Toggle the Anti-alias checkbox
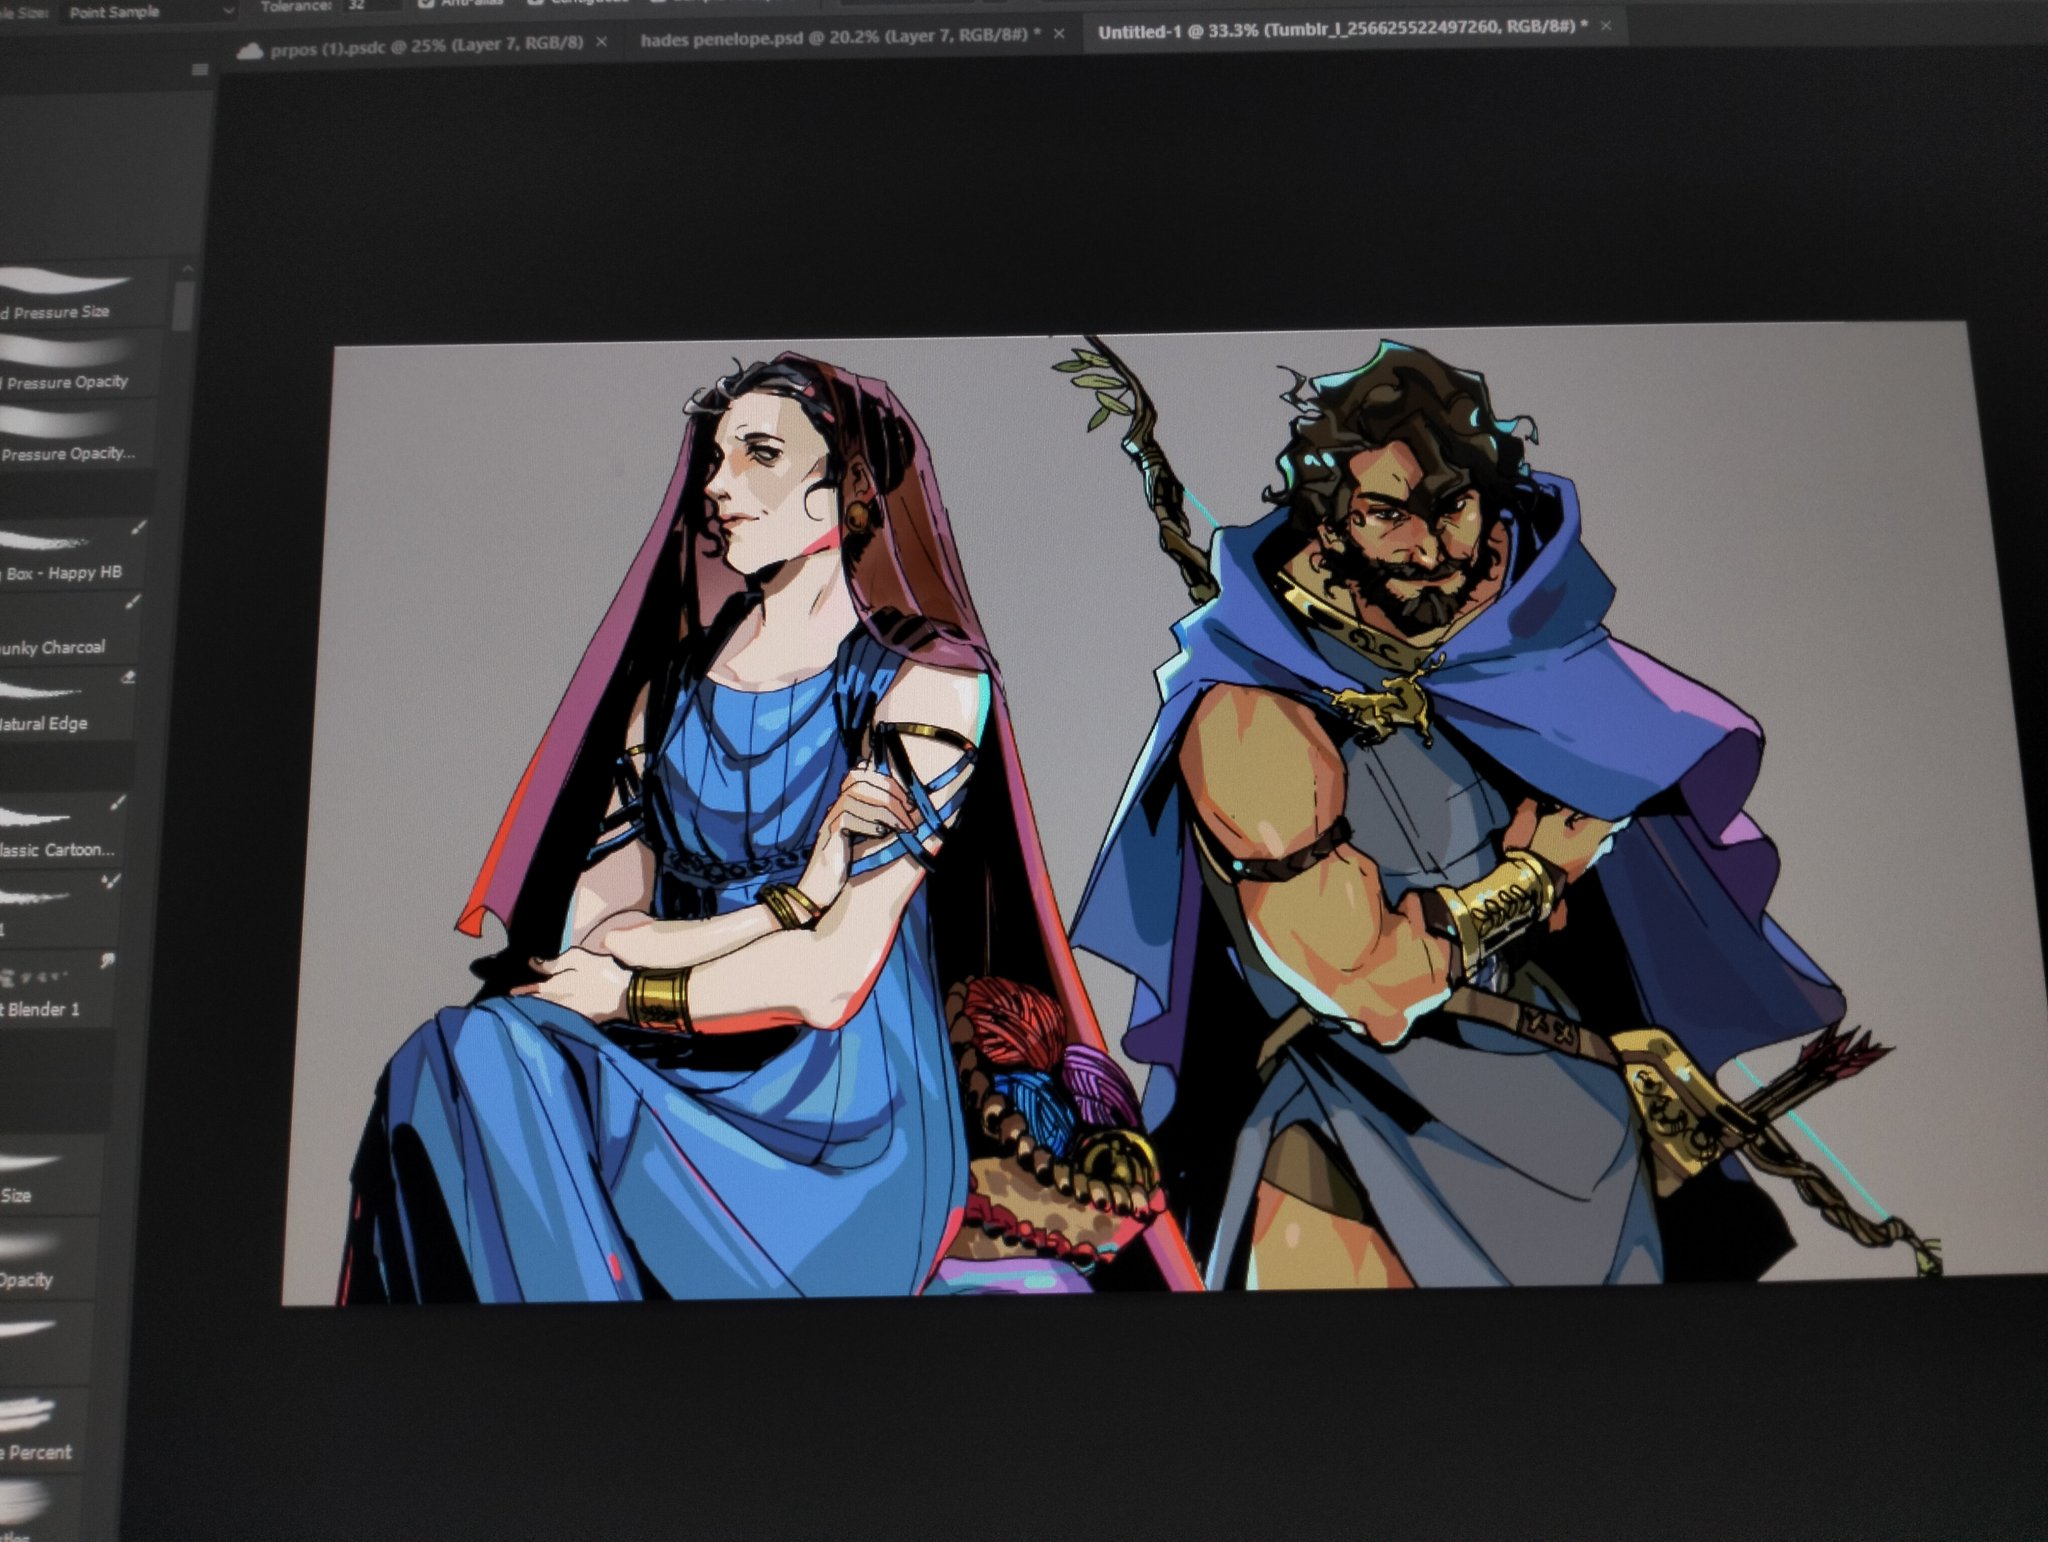Screen dimensions: 2048x1542 click(426, 4)
